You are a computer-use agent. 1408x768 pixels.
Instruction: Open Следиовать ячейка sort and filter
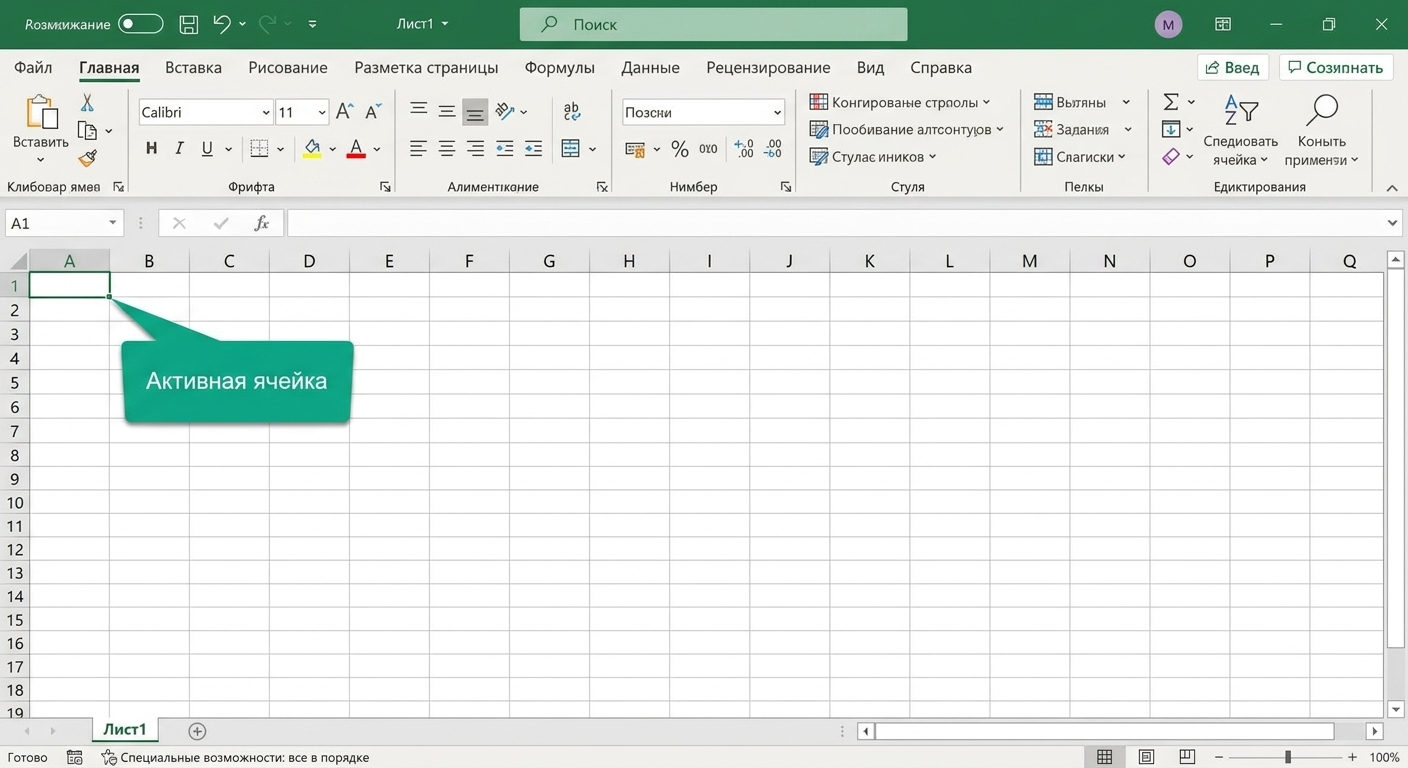coord(1240,130)
